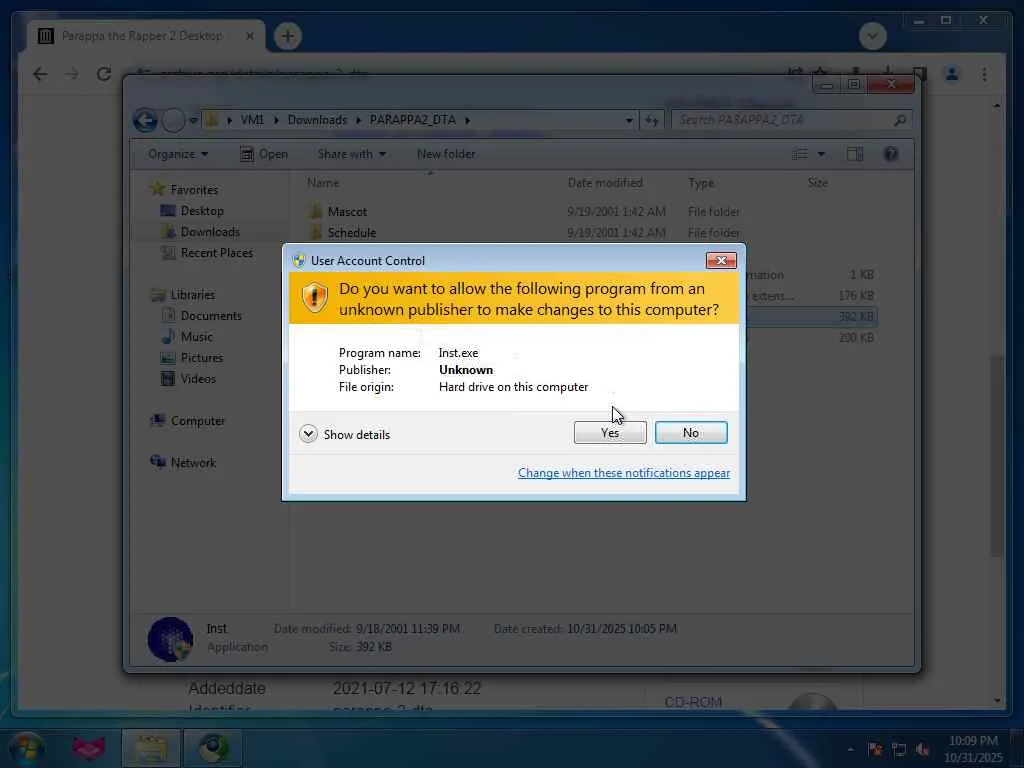Sort by Name column header
The width and height of the screenshot is (1024, 768).
click(x=323, y=183)
